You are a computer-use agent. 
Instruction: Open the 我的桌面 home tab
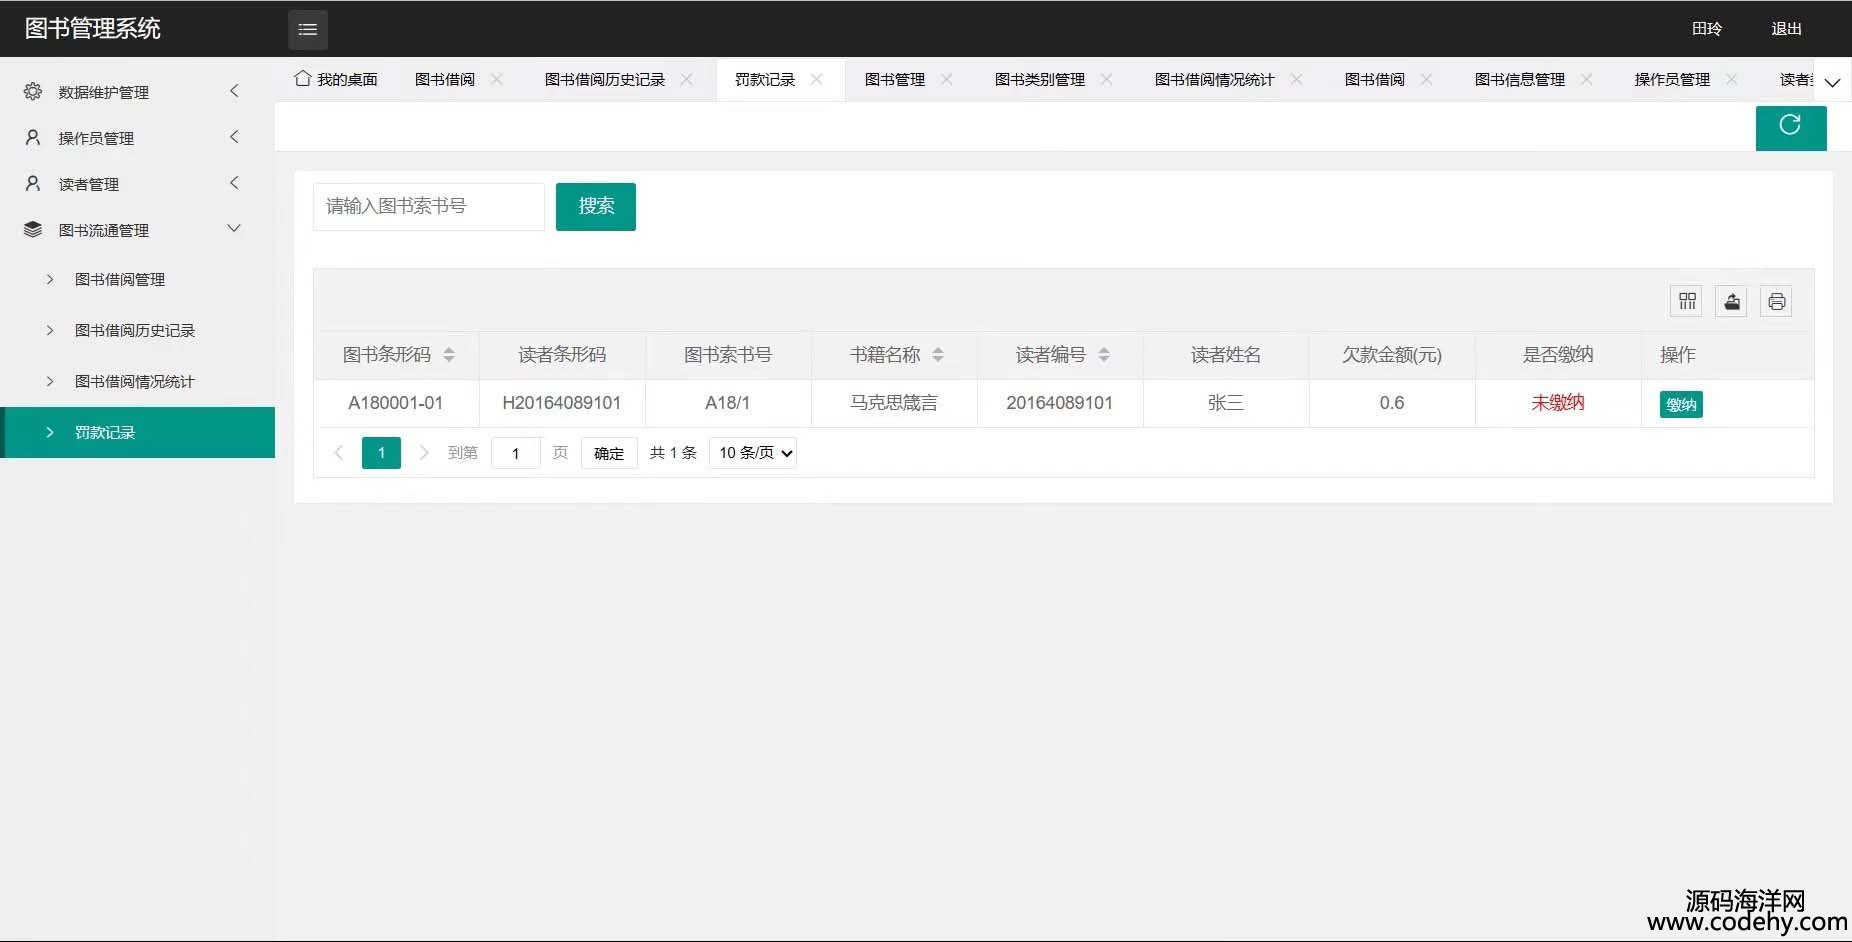click(337, 80)
